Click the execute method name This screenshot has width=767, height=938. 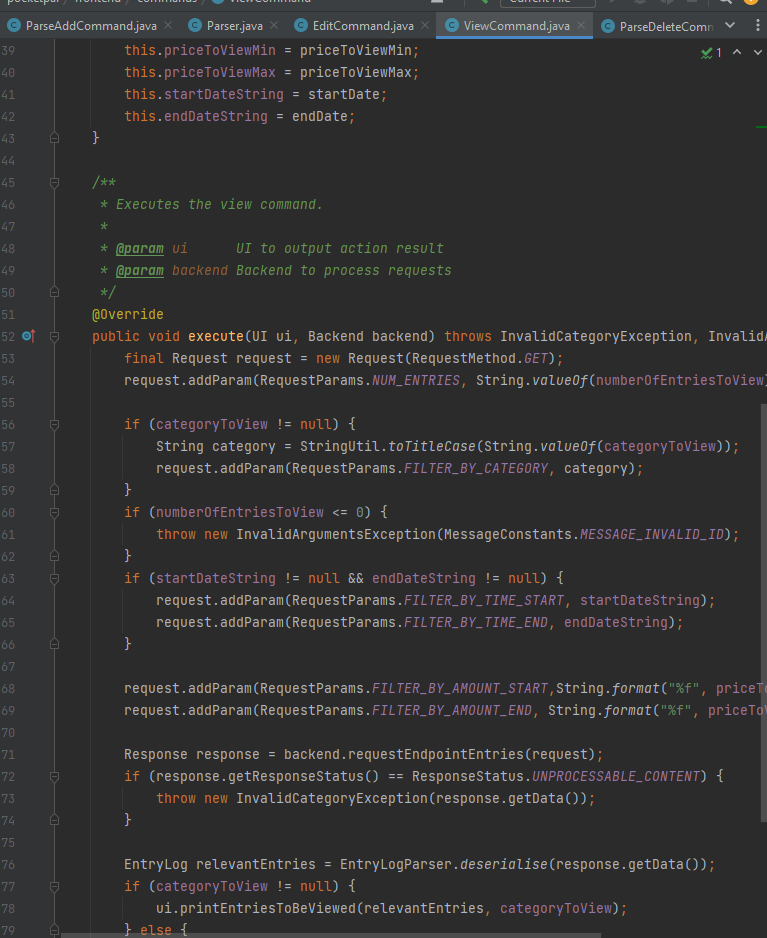(216, 336)
